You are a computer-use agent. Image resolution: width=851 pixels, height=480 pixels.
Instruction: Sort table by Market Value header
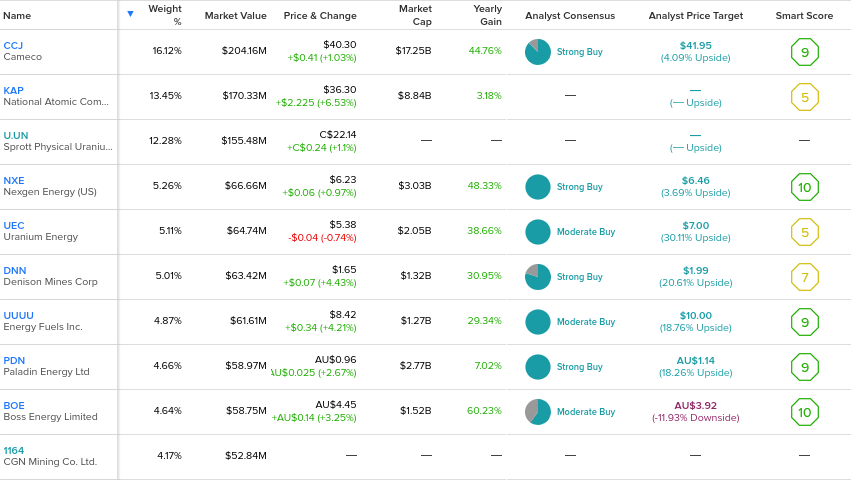tap(235, 16)
